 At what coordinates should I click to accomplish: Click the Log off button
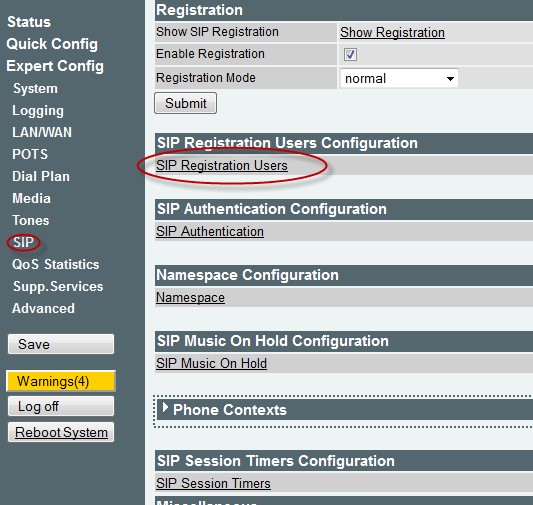61,406
